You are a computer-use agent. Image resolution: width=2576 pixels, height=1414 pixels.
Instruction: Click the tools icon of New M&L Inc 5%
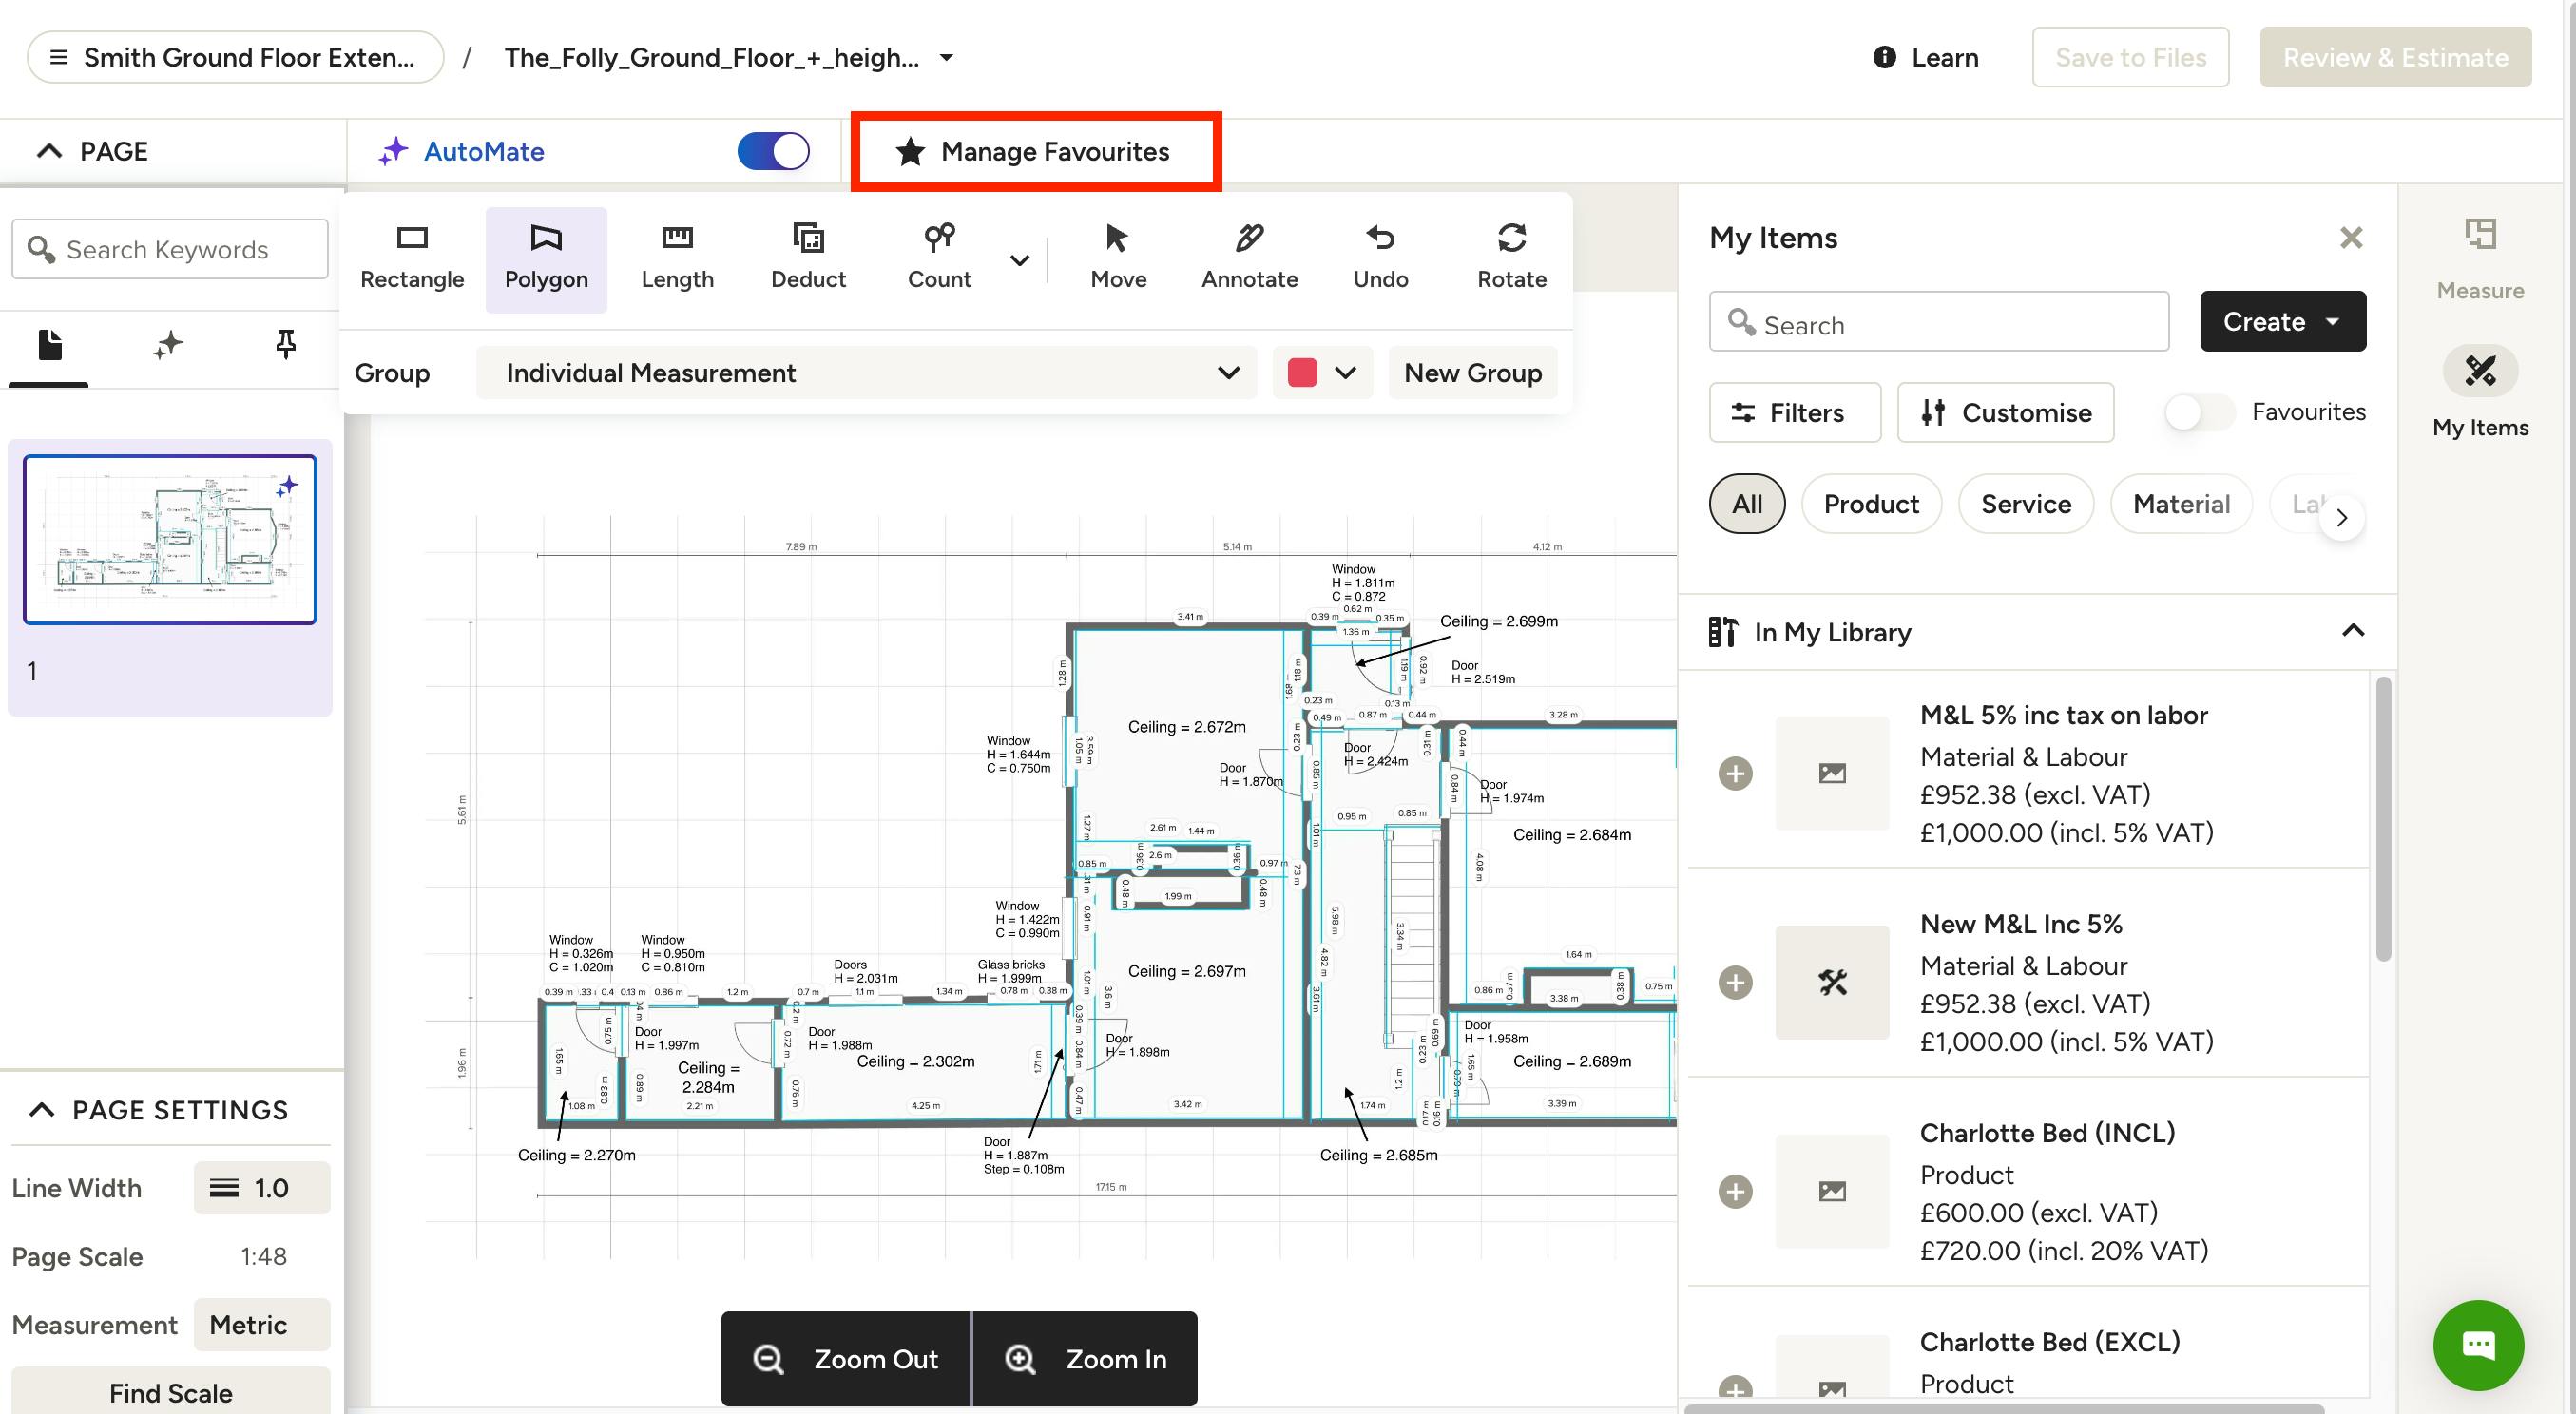(1832, 982)
